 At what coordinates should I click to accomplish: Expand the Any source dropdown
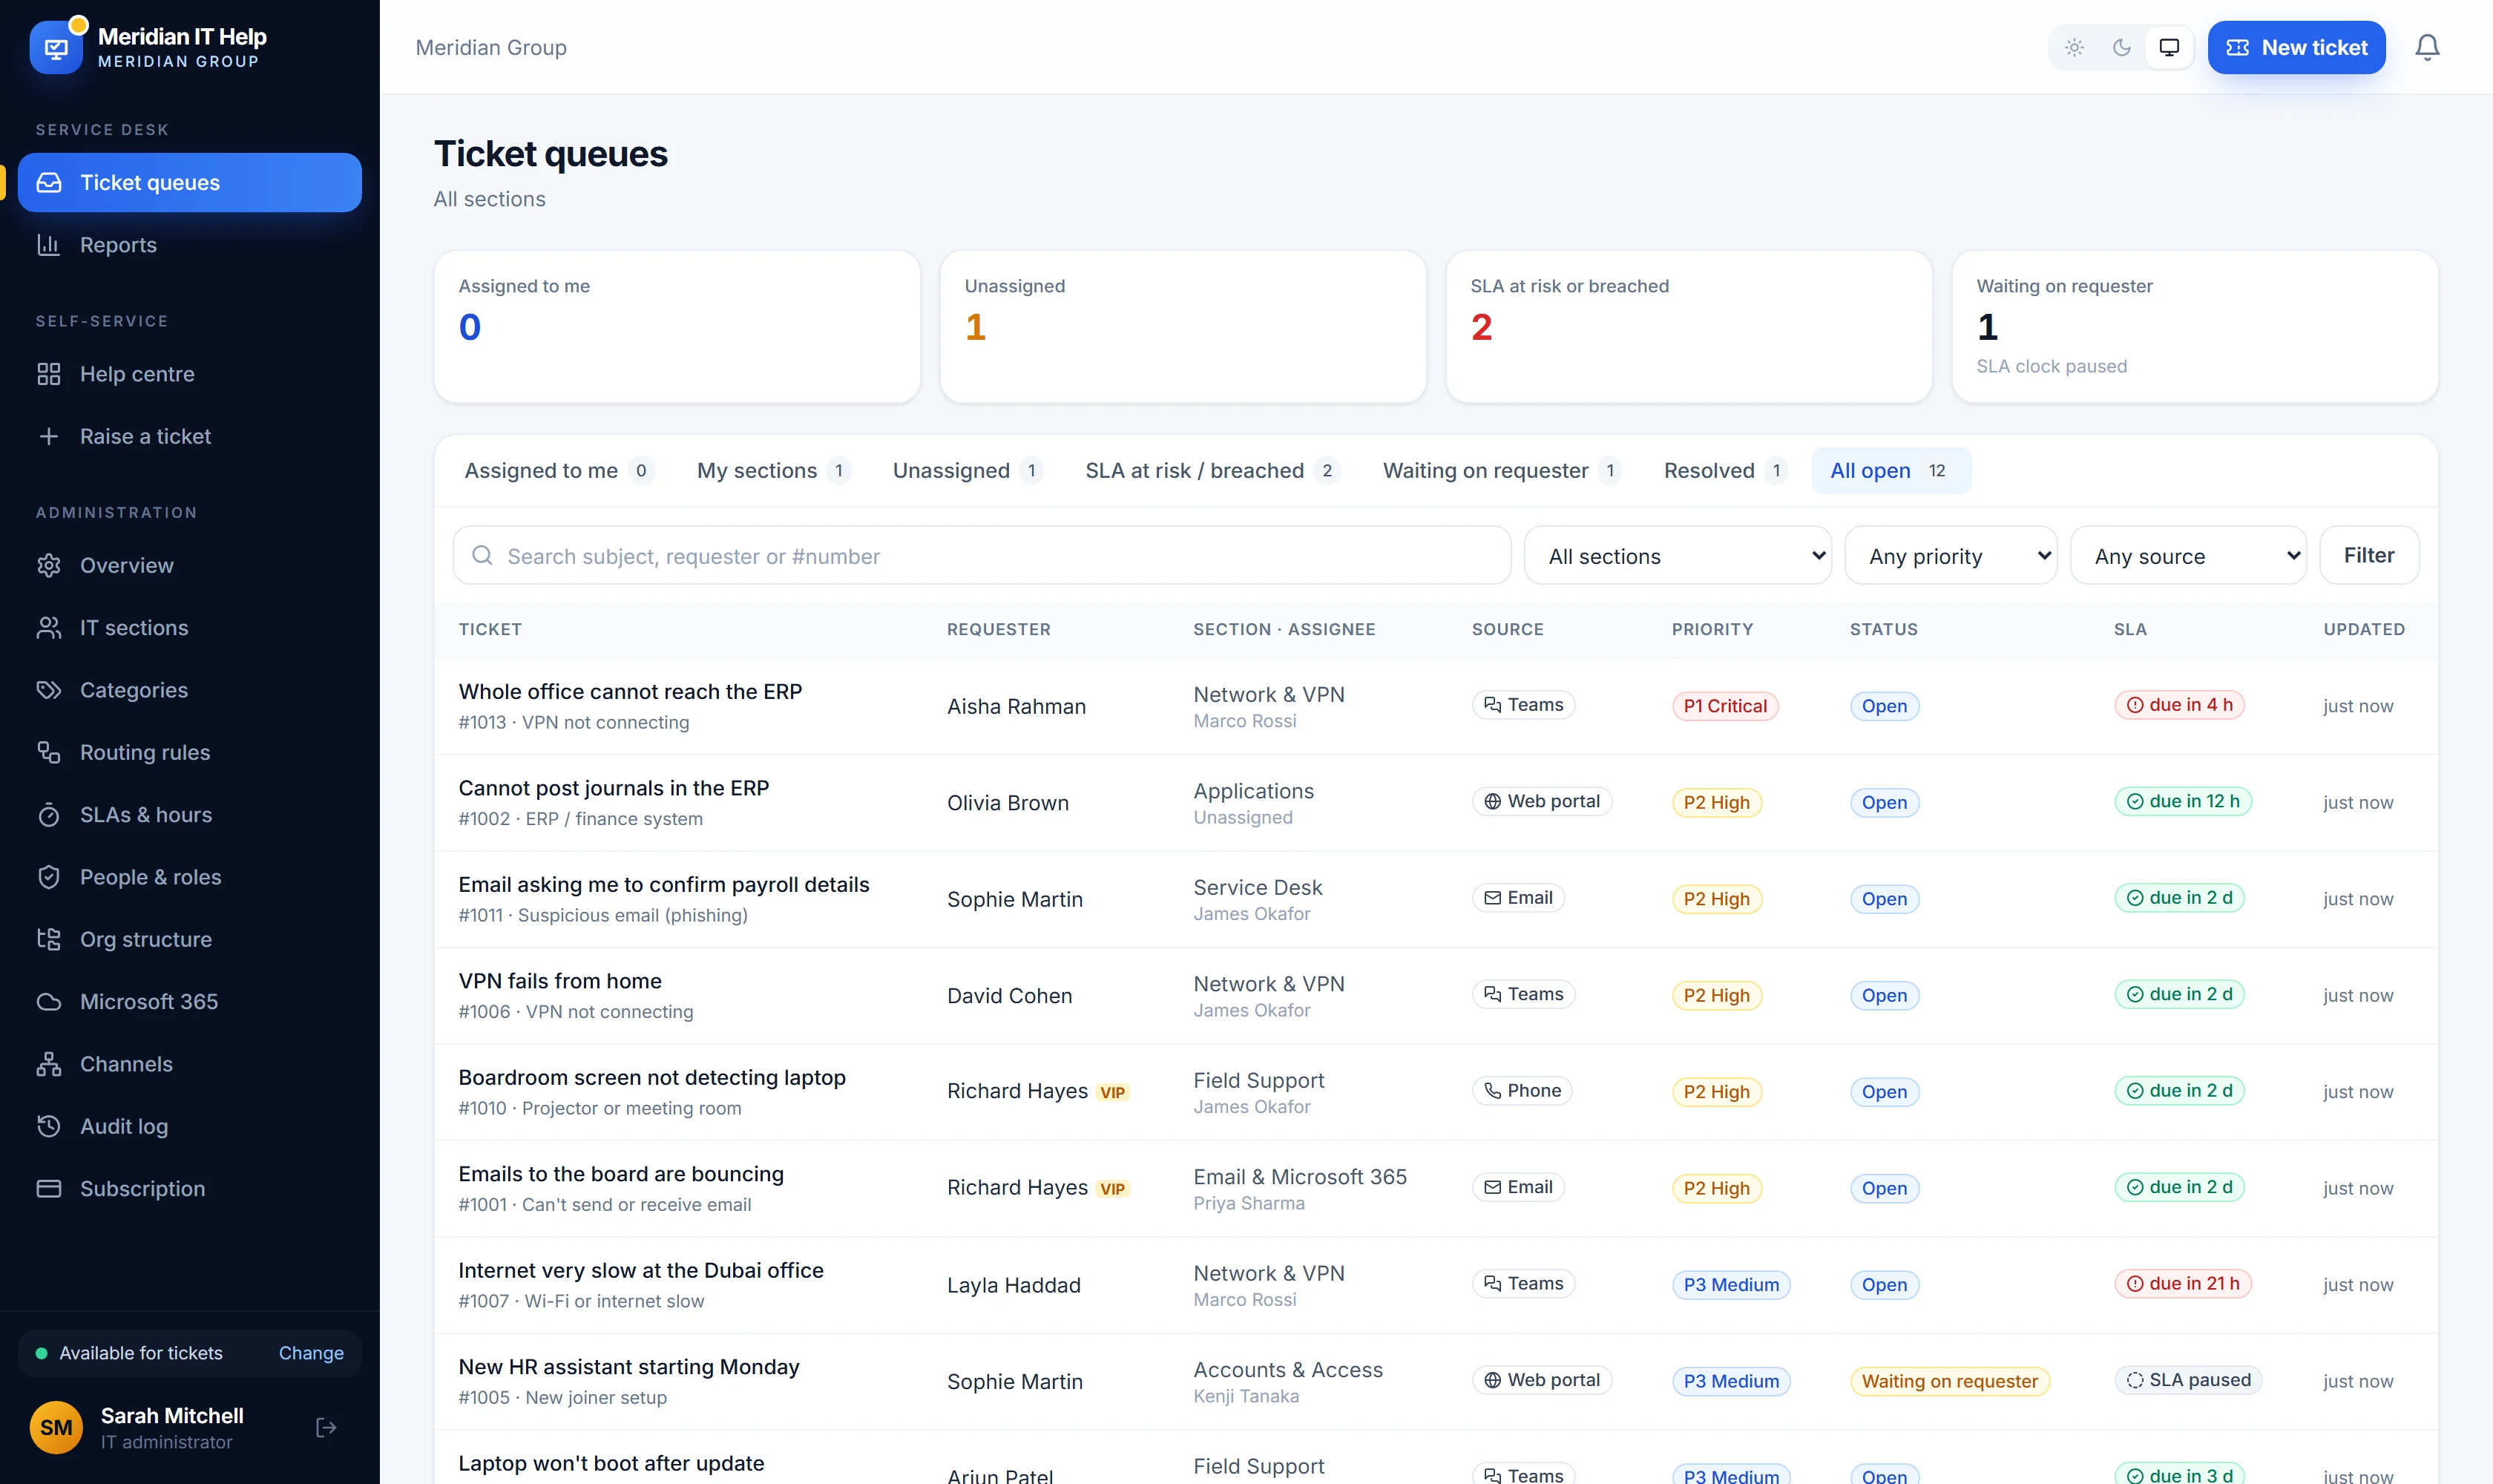(x=2187, y=556)
